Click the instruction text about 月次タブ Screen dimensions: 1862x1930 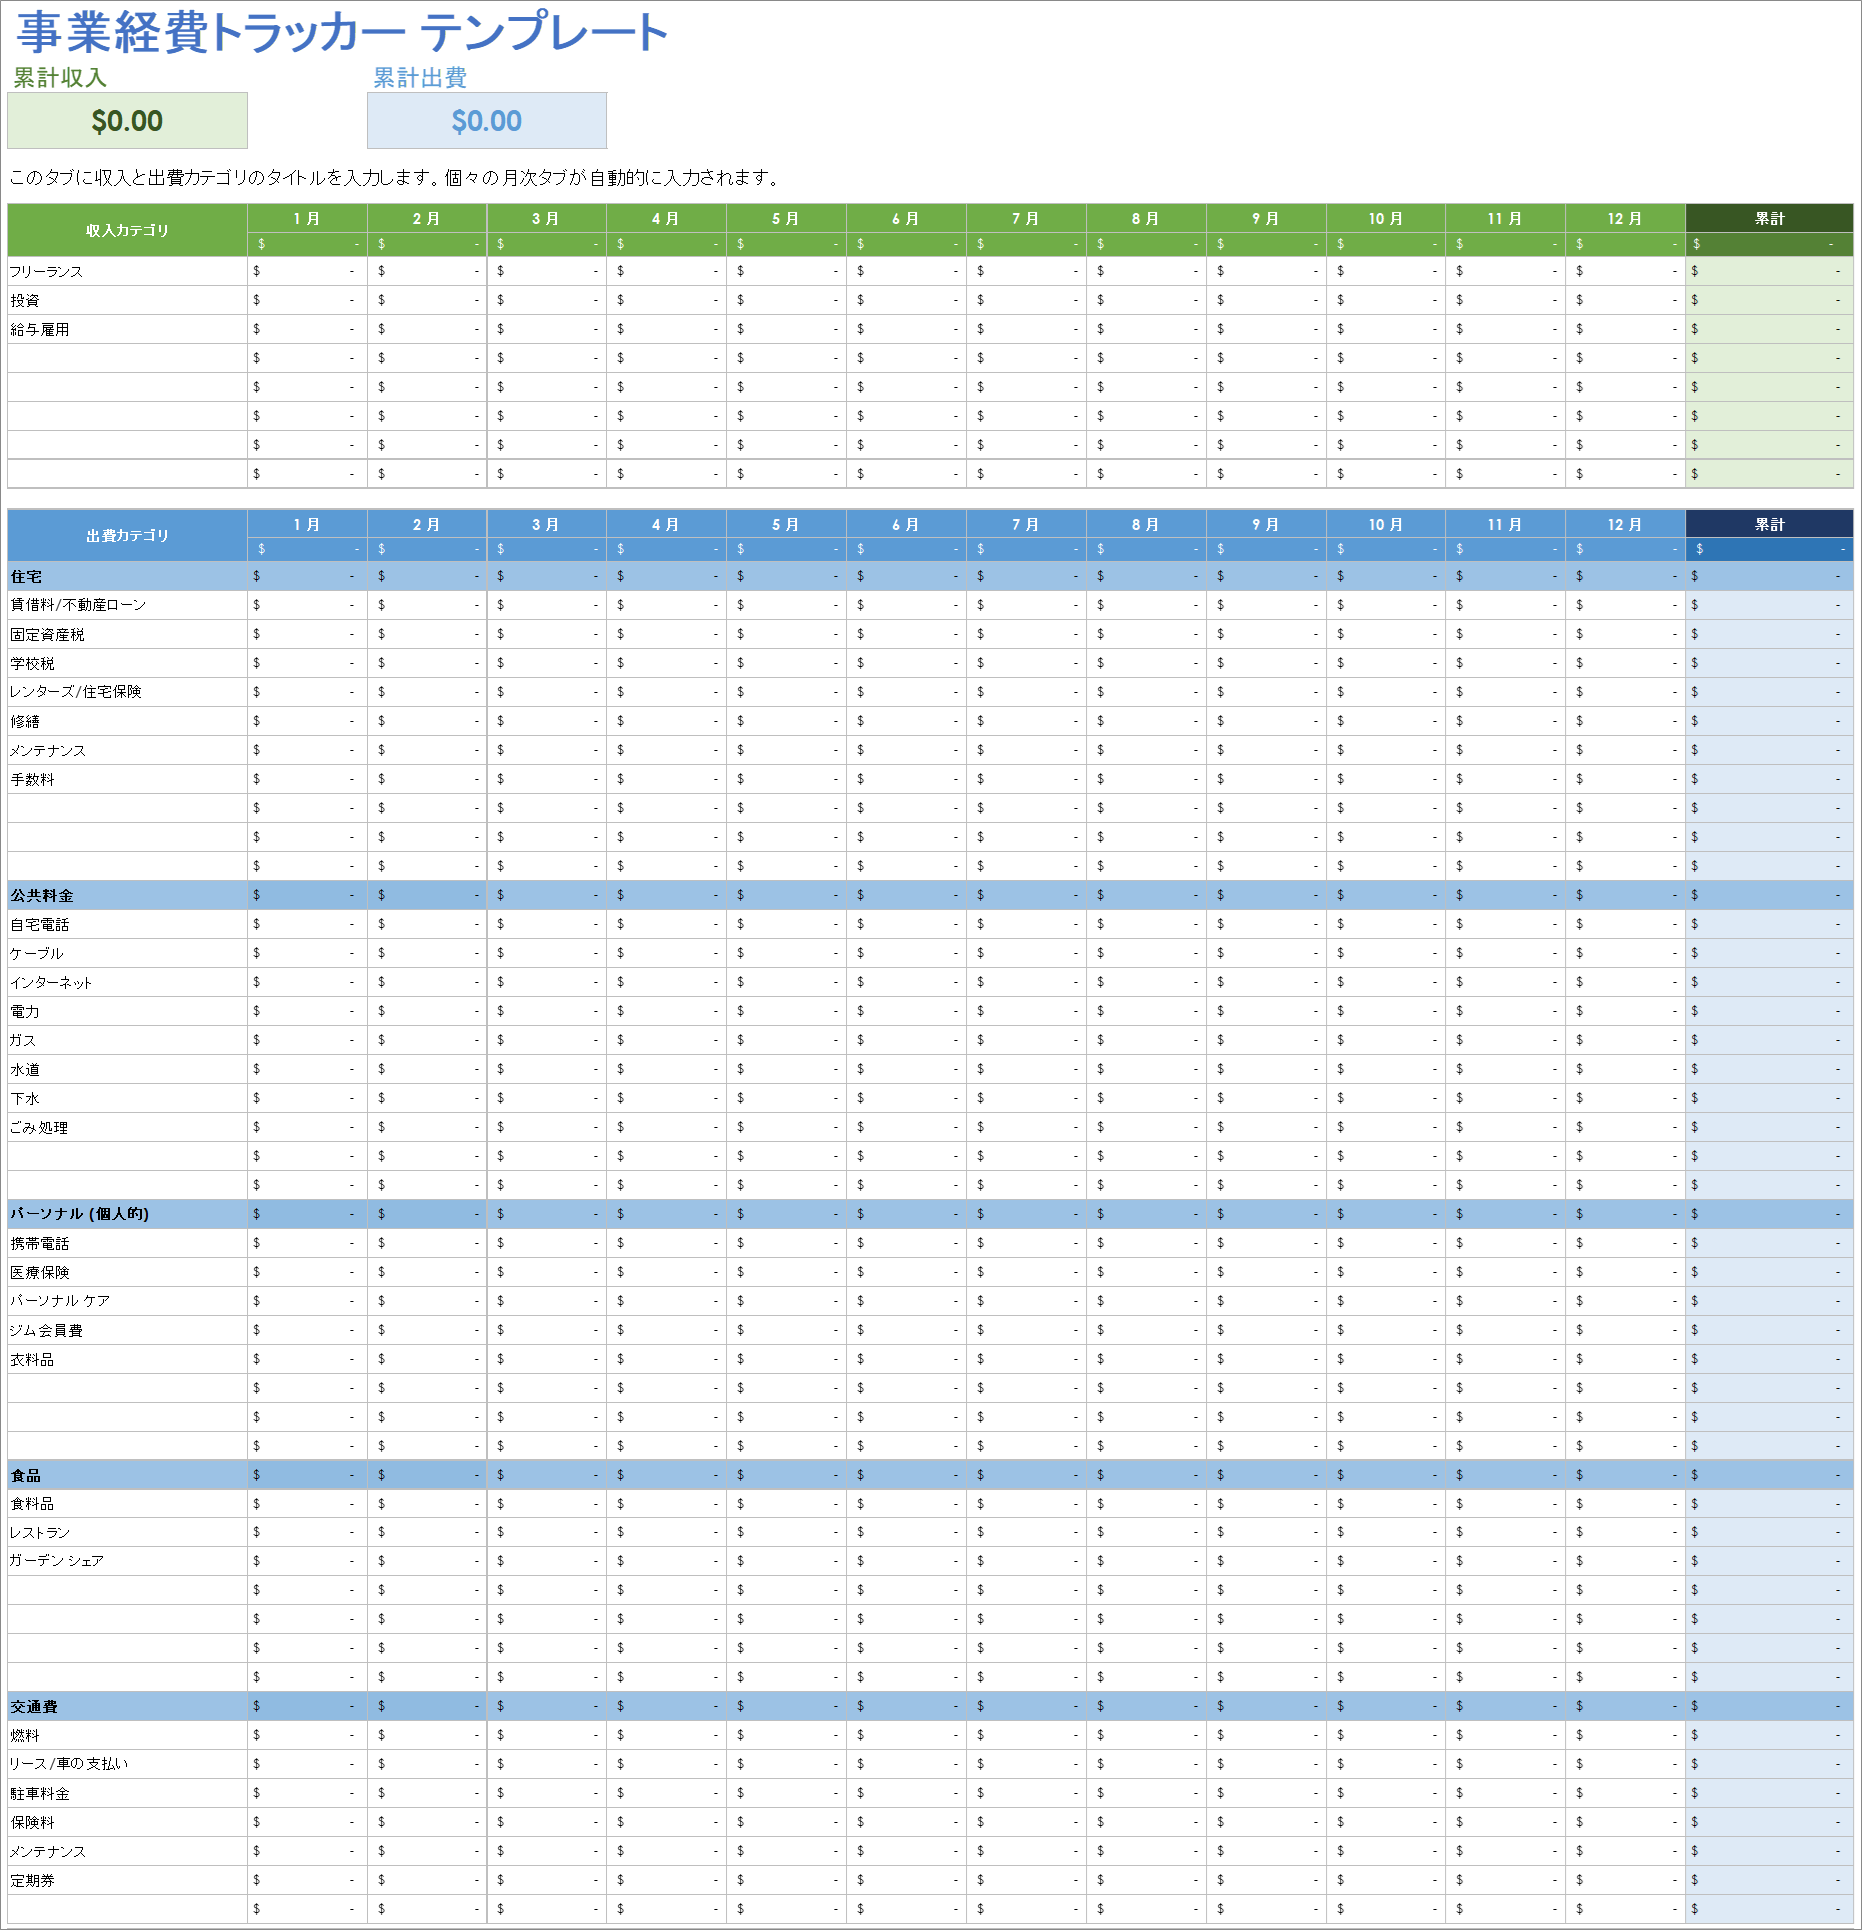(395, 178)
